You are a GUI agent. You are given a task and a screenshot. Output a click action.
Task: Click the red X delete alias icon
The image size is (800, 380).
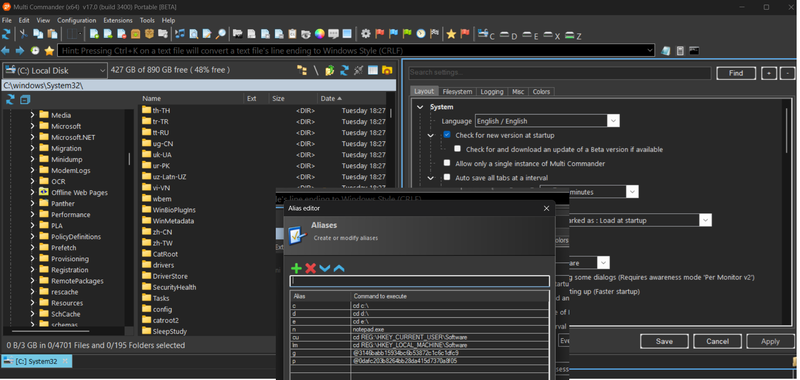310,268
